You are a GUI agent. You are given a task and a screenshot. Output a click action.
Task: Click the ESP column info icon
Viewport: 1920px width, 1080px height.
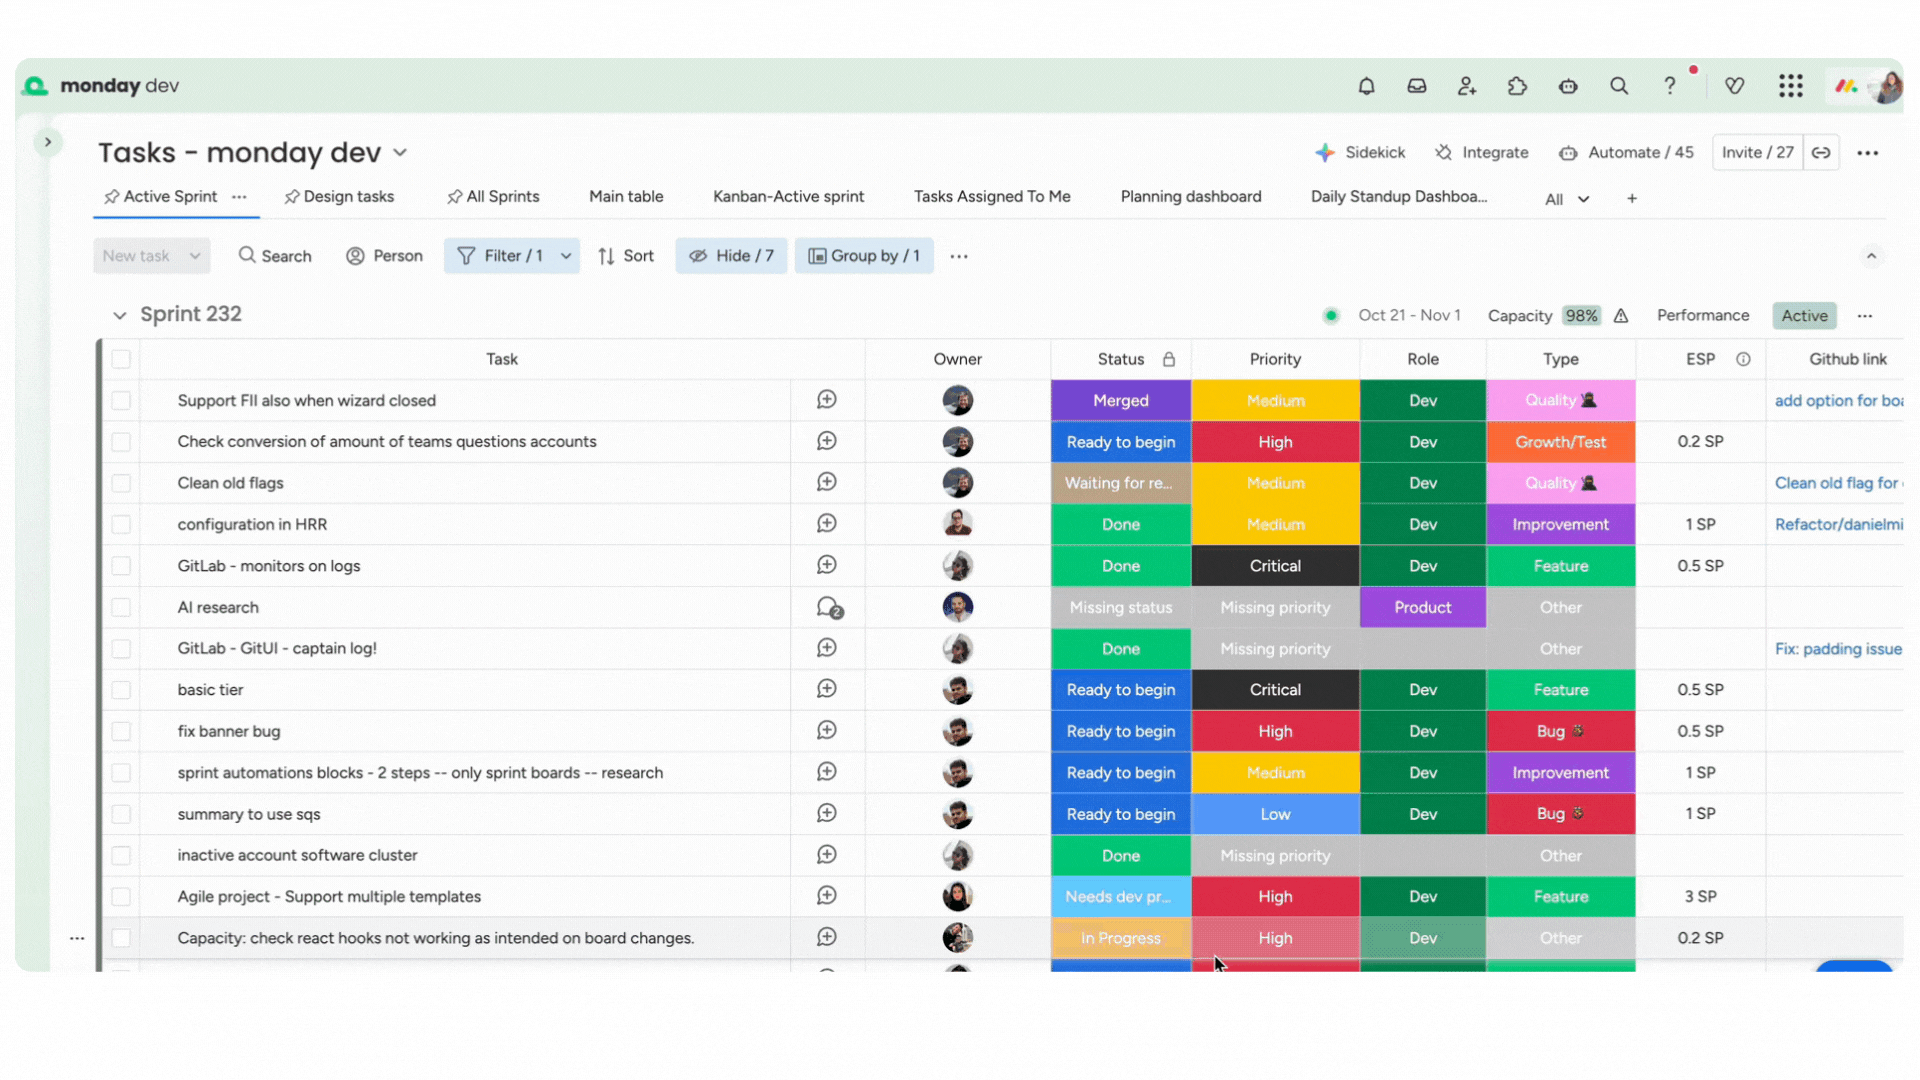pos(1743,359)
